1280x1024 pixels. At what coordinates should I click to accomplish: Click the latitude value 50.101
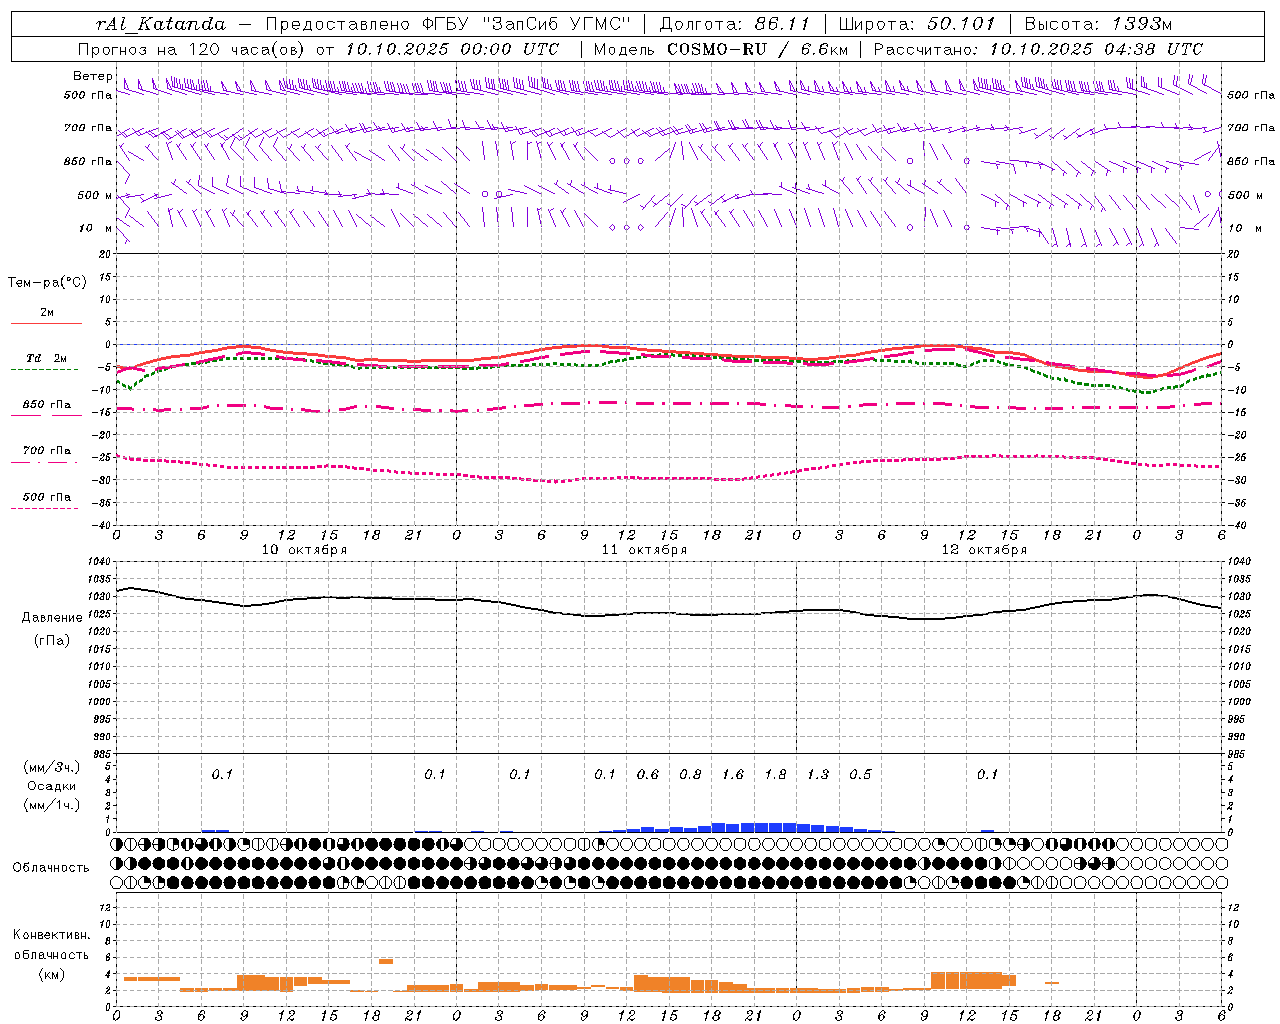point(961,24)
